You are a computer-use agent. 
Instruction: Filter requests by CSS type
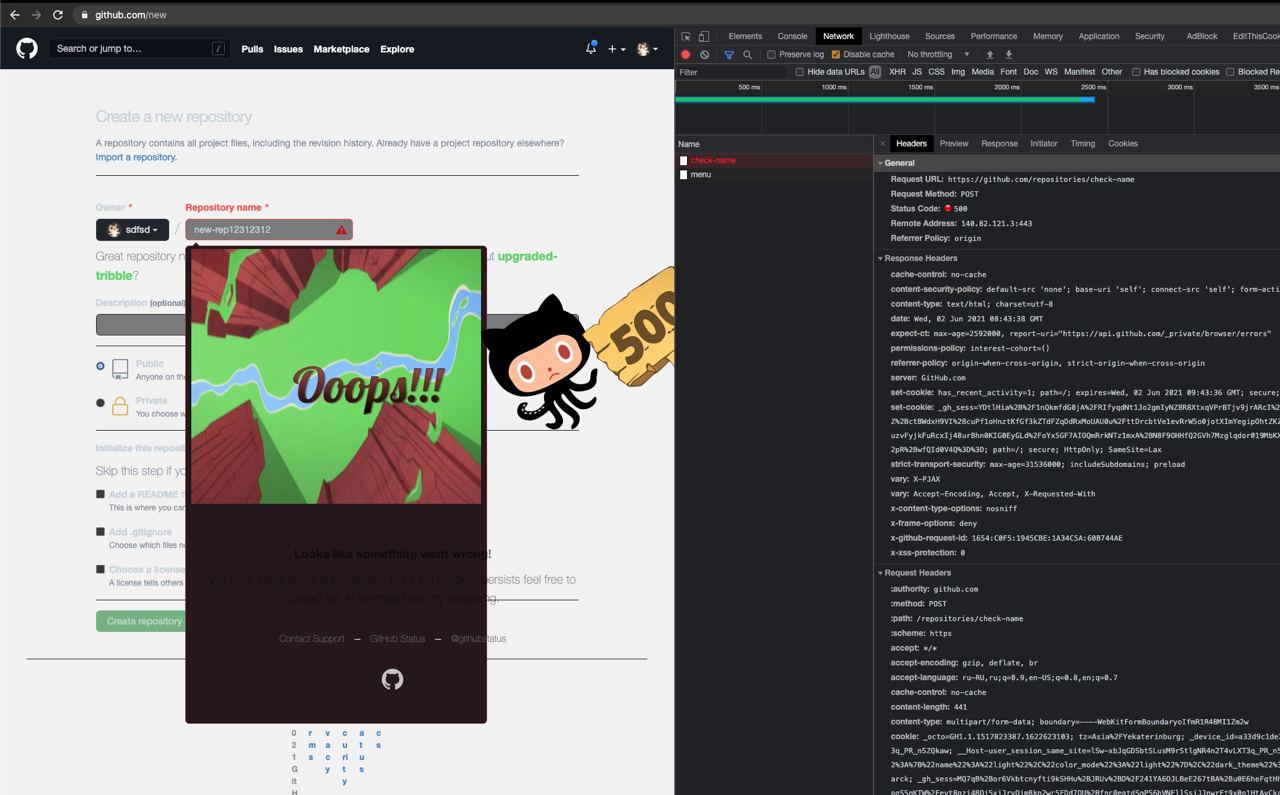click(x=936, y=72)
